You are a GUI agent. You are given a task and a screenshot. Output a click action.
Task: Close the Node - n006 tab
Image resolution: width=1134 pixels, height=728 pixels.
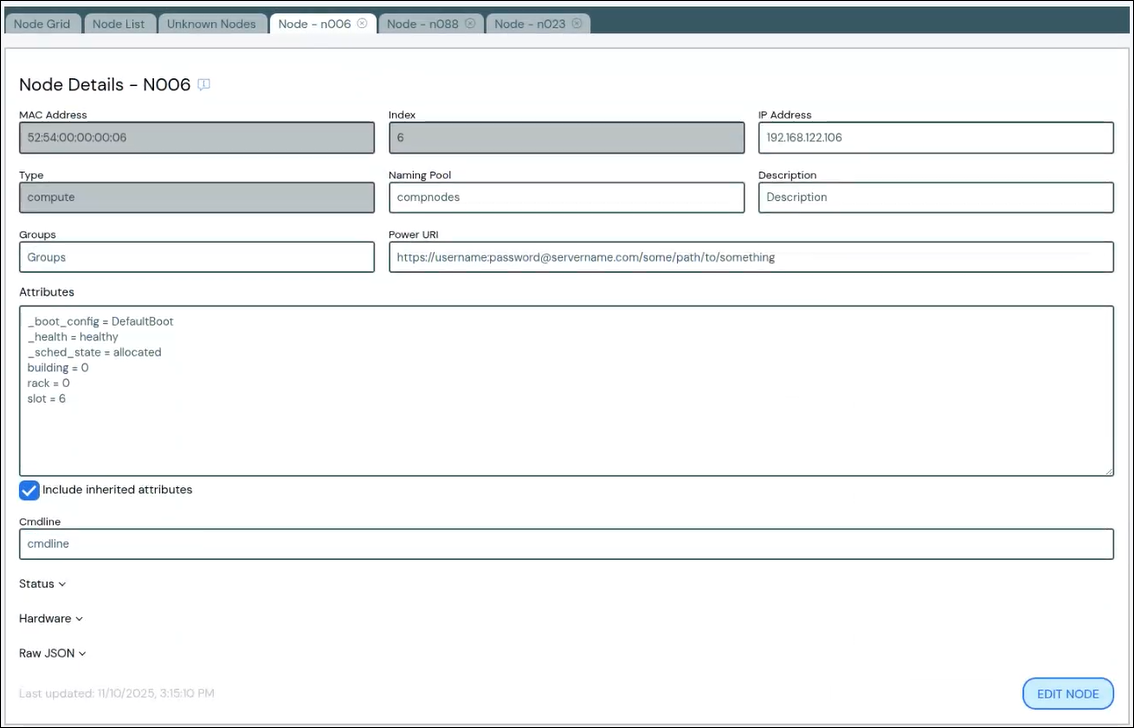pyautogui.click(x=362, y=23)
